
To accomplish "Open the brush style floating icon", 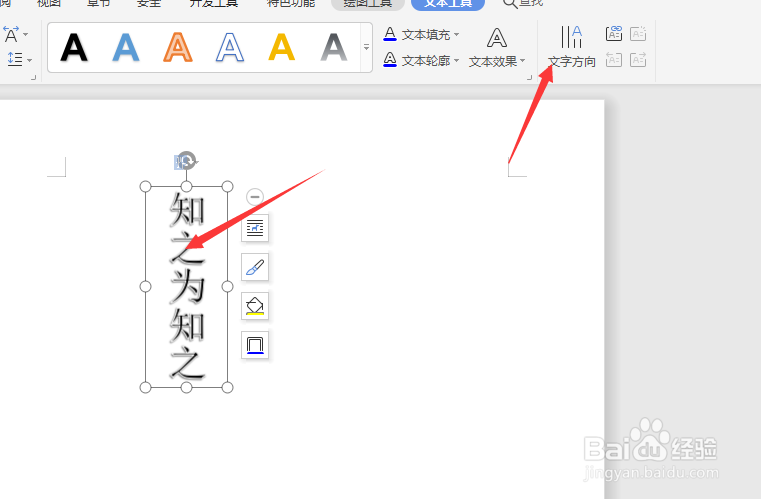I will click(x=255, y=267).
